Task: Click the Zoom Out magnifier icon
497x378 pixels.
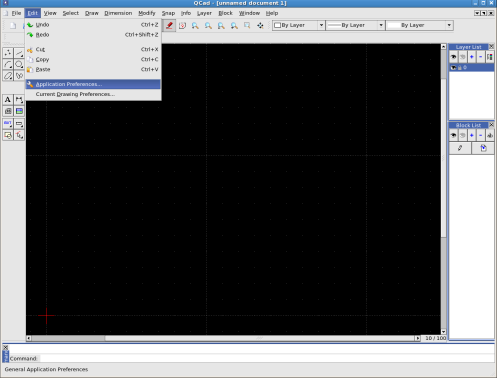Action: pyautogui.click(x=208, y=25)
